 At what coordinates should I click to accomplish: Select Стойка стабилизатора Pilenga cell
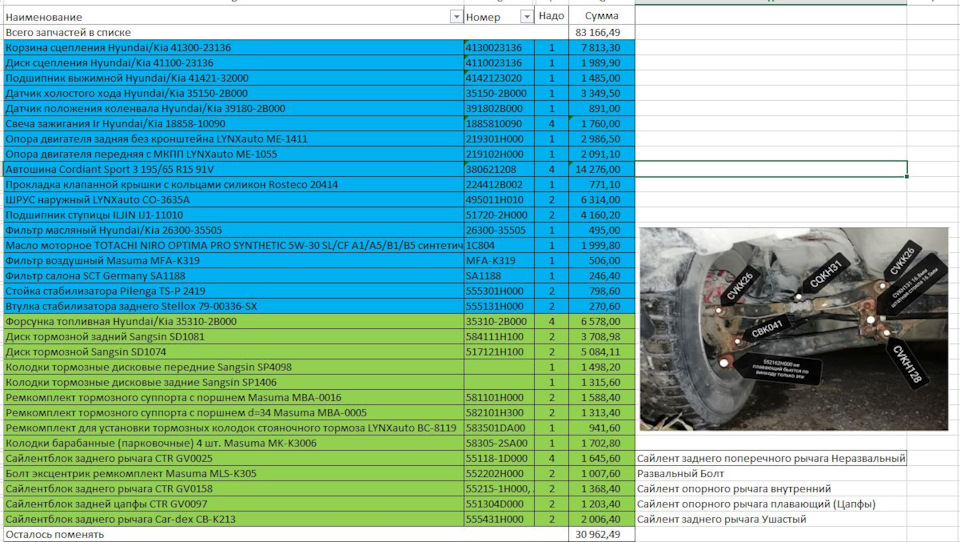(233, 291)
